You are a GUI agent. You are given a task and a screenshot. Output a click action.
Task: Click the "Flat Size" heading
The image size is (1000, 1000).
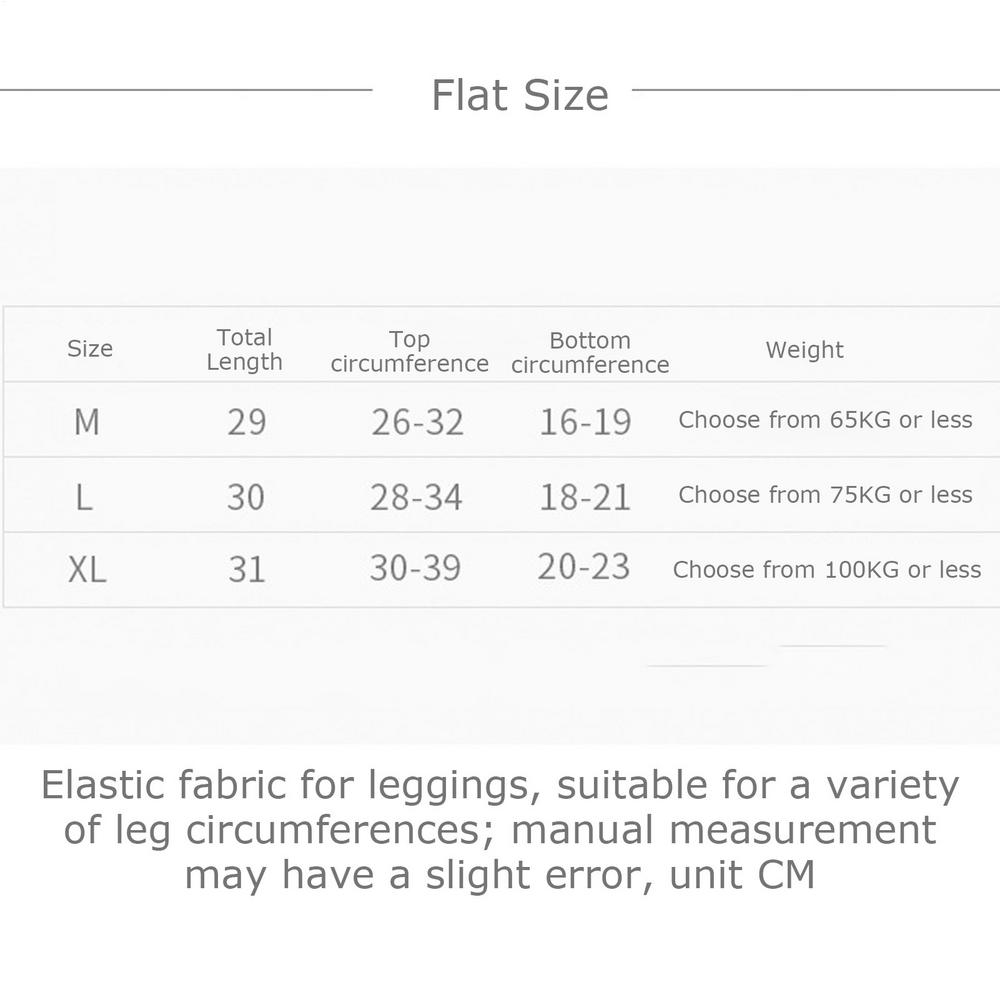[519, 96]
